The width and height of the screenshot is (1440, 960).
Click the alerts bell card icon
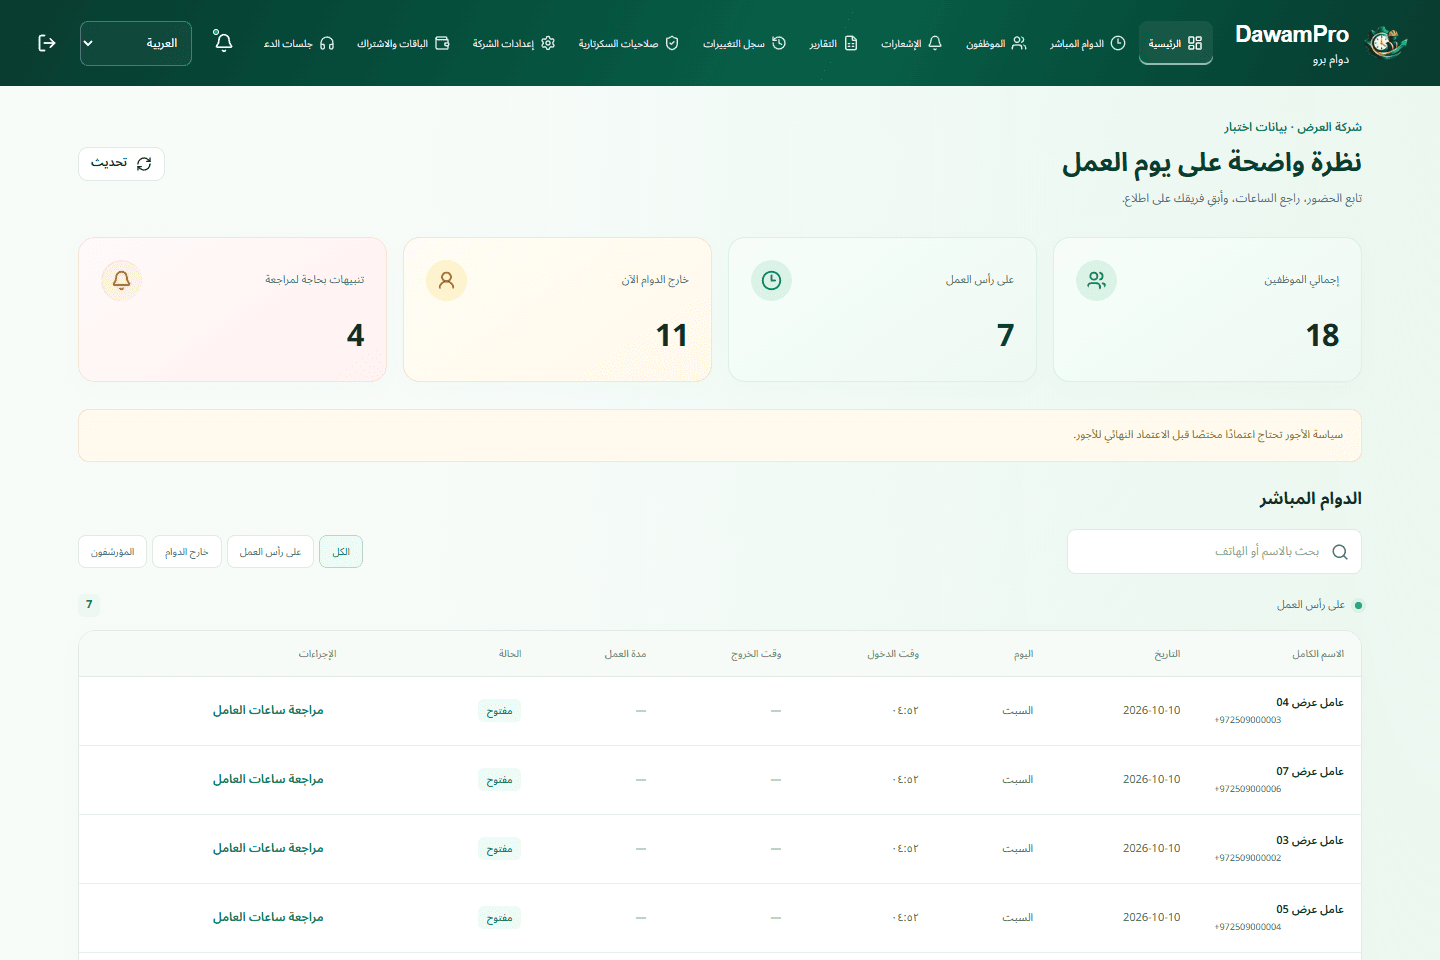point(121,281)
